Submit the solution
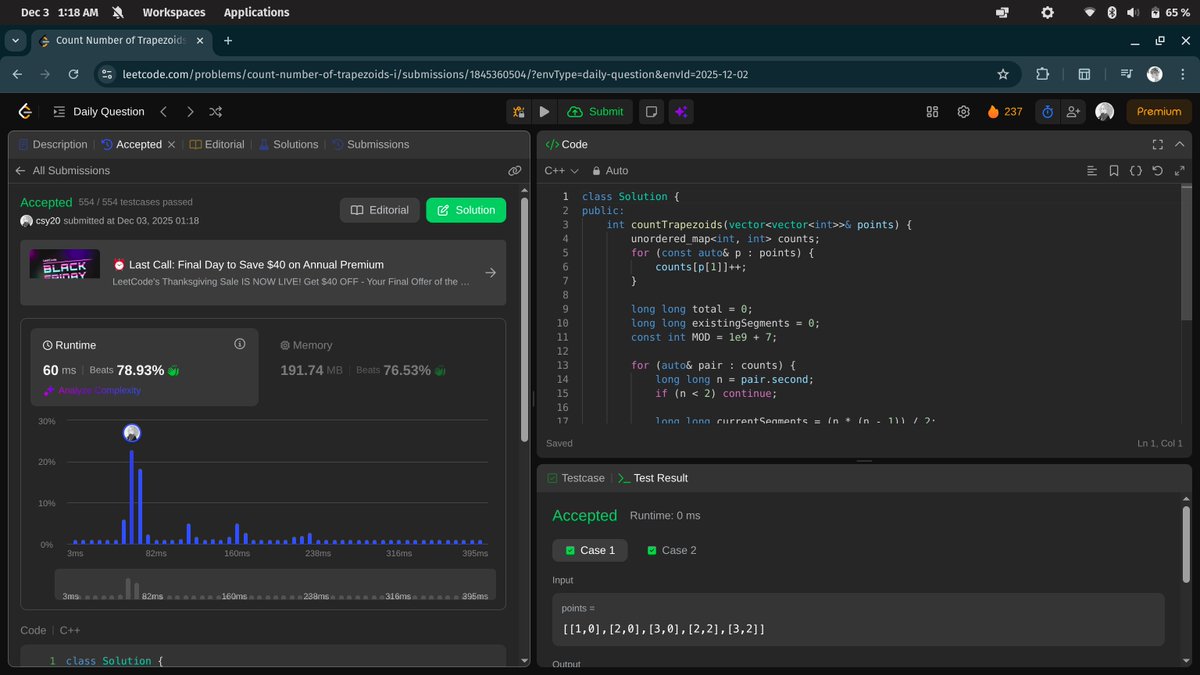The image size is (1200, 675). tap(596, 112)
